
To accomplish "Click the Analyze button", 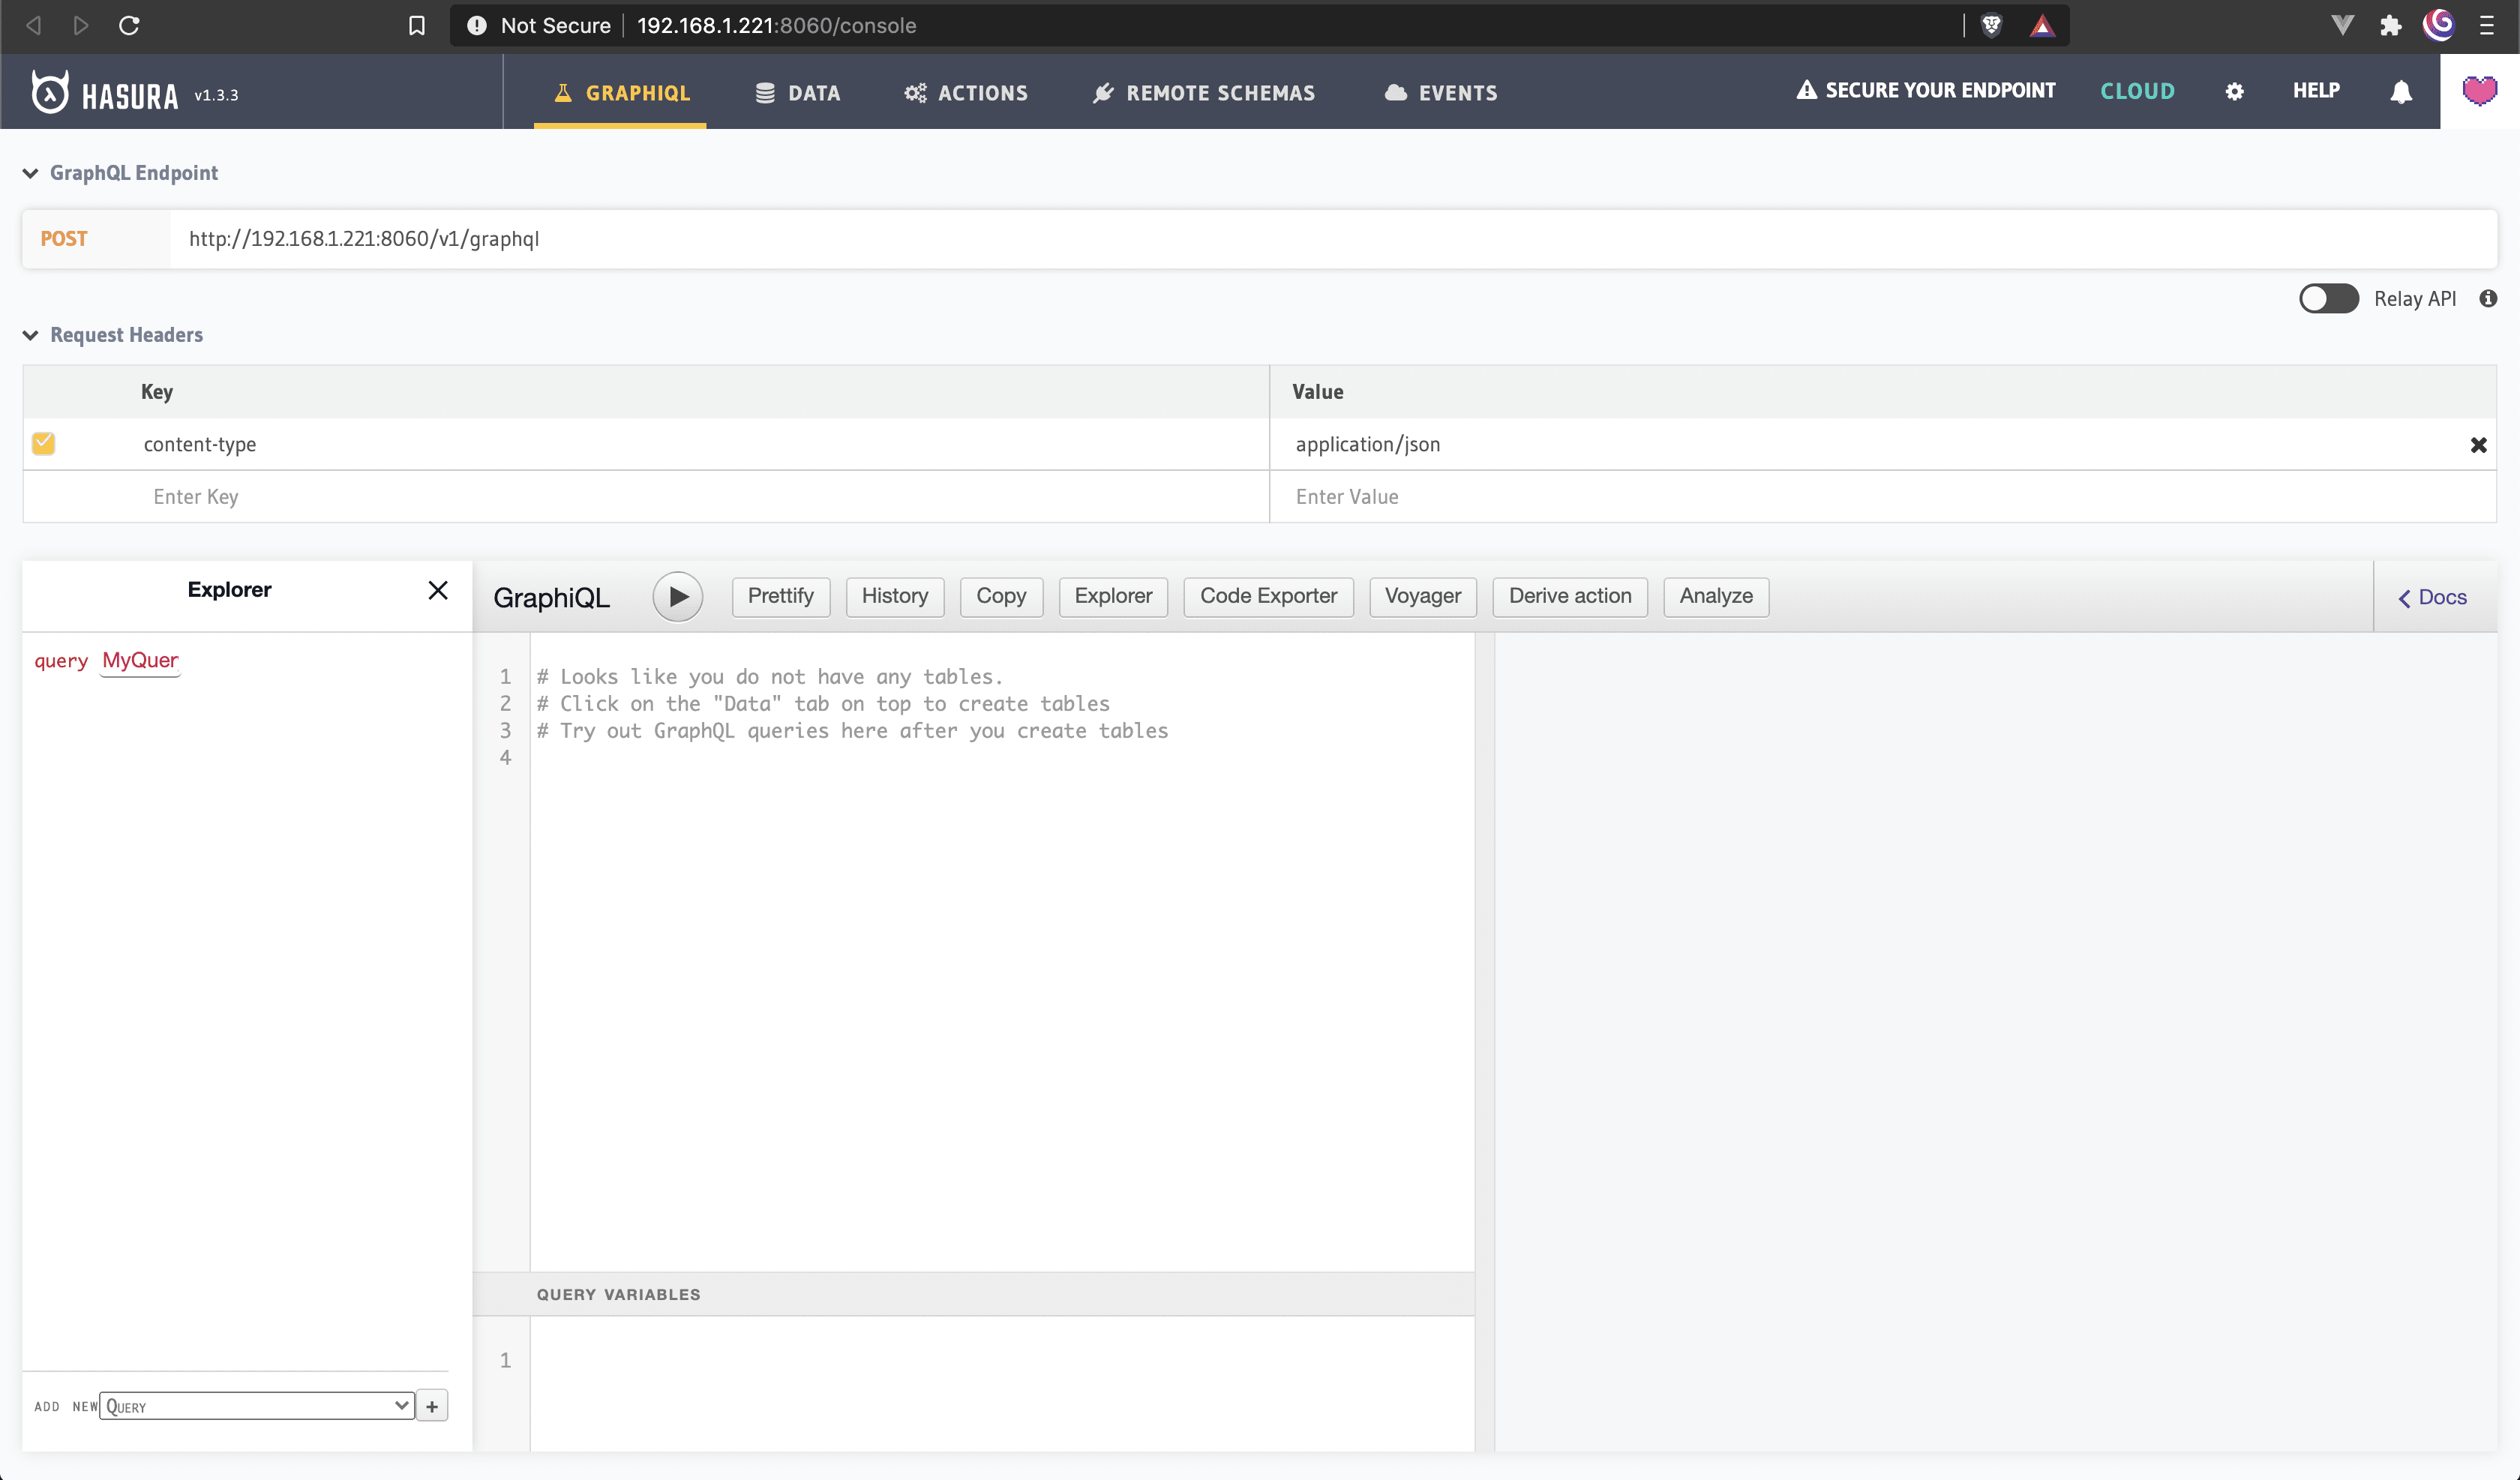I will 1716,597.
